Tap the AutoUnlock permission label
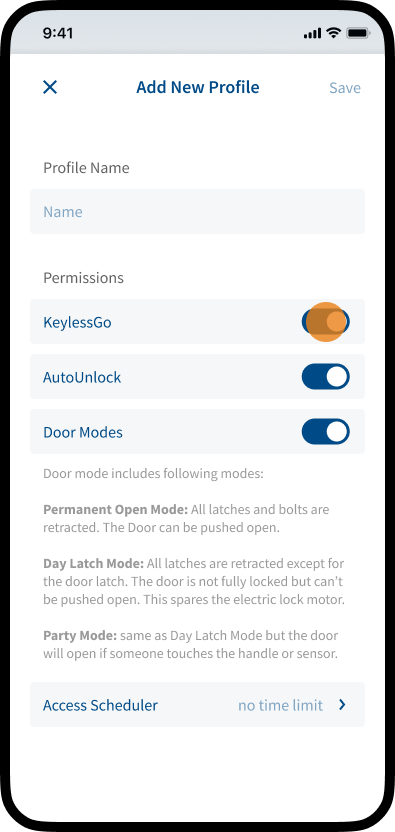 point(82,377)
